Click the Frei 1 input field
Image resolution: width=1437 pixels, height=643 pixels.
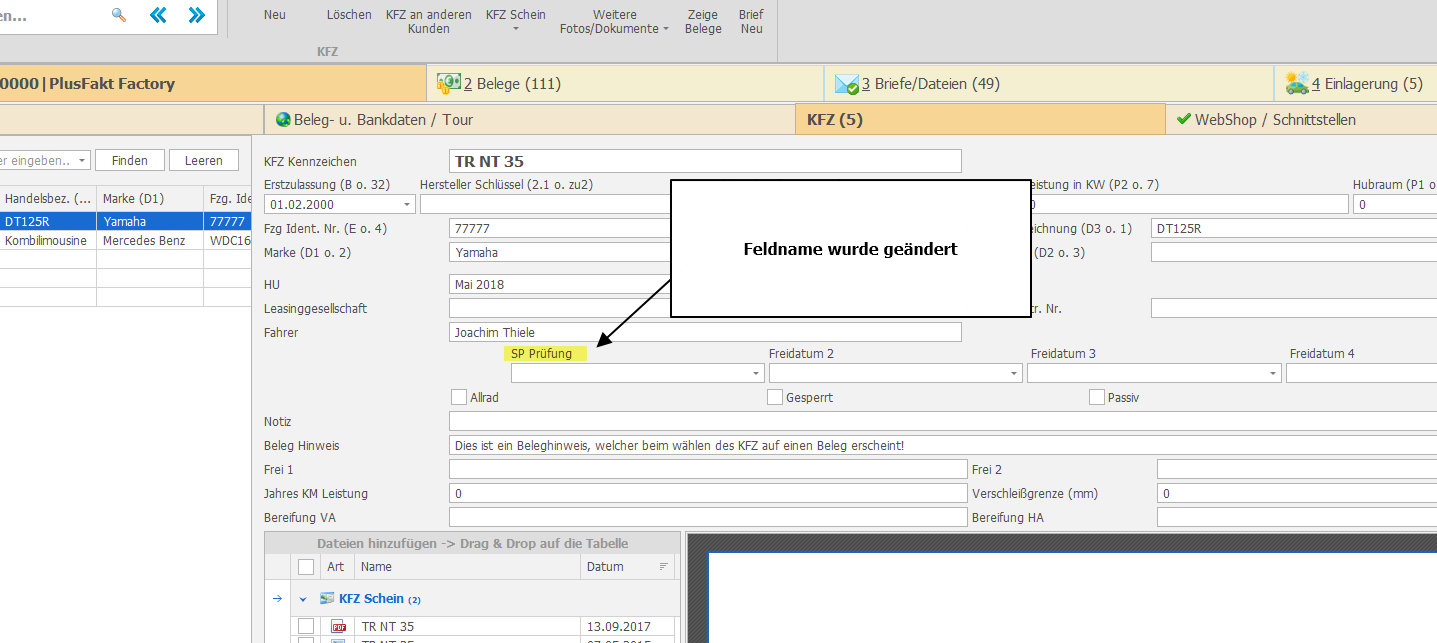click(708, 469)
